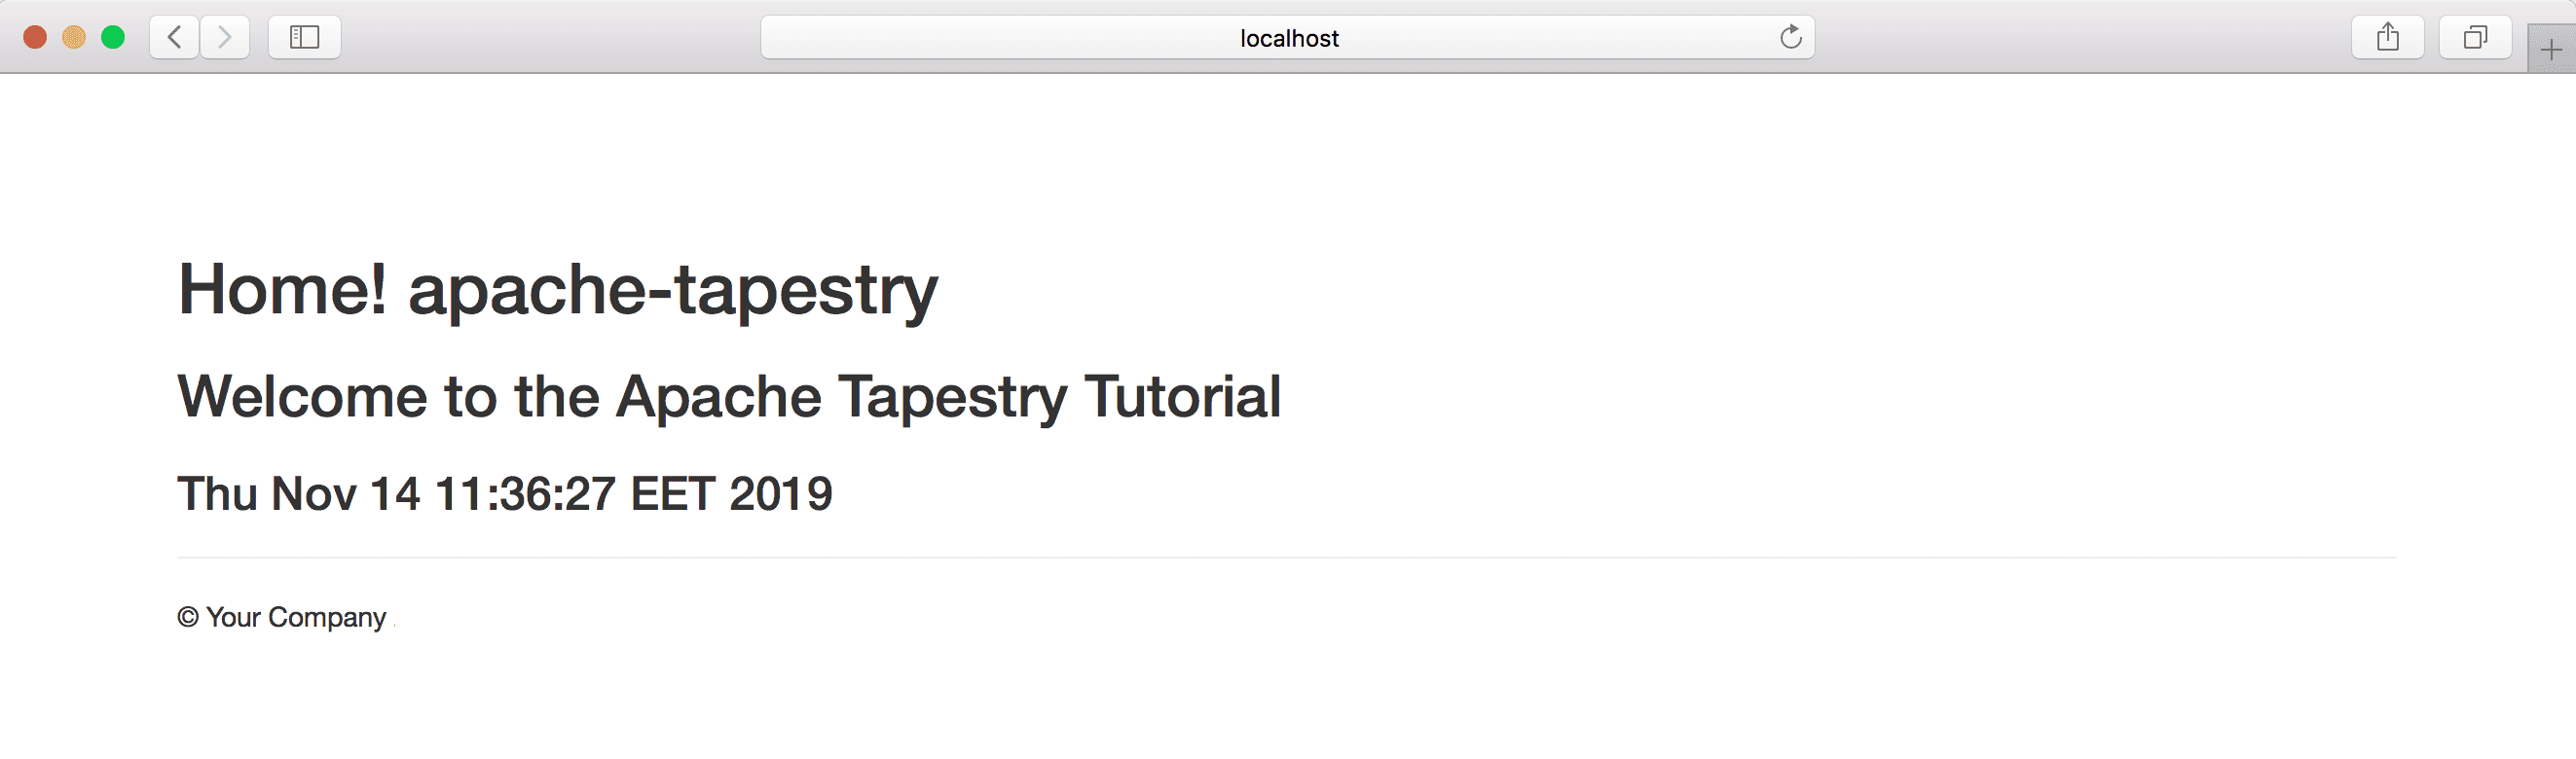Screen dimensions: 2576x759
Task: Click the "© Your Company" footer text
Action: [x=282, y=618]
